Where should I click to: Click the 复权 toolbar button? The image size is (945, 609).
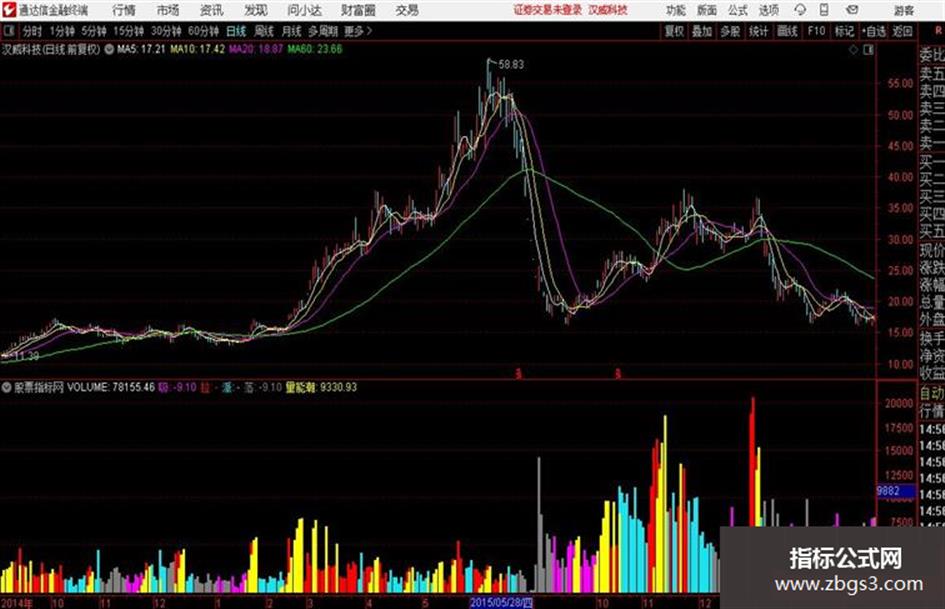674,31
